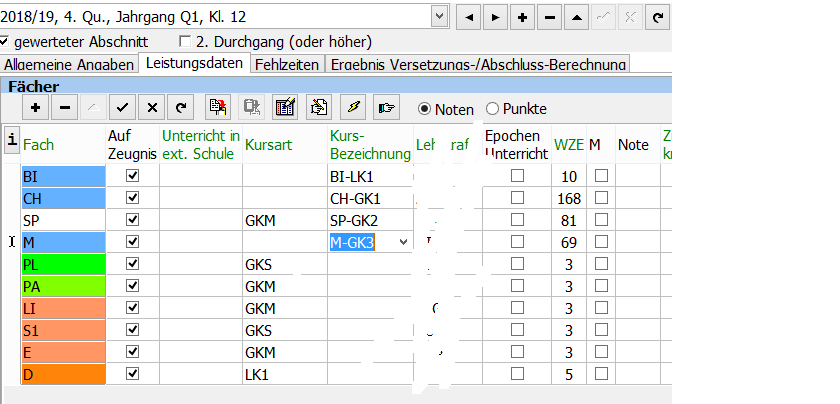Open the Abschnitt selection dropdown

click(x=439, y=17)
